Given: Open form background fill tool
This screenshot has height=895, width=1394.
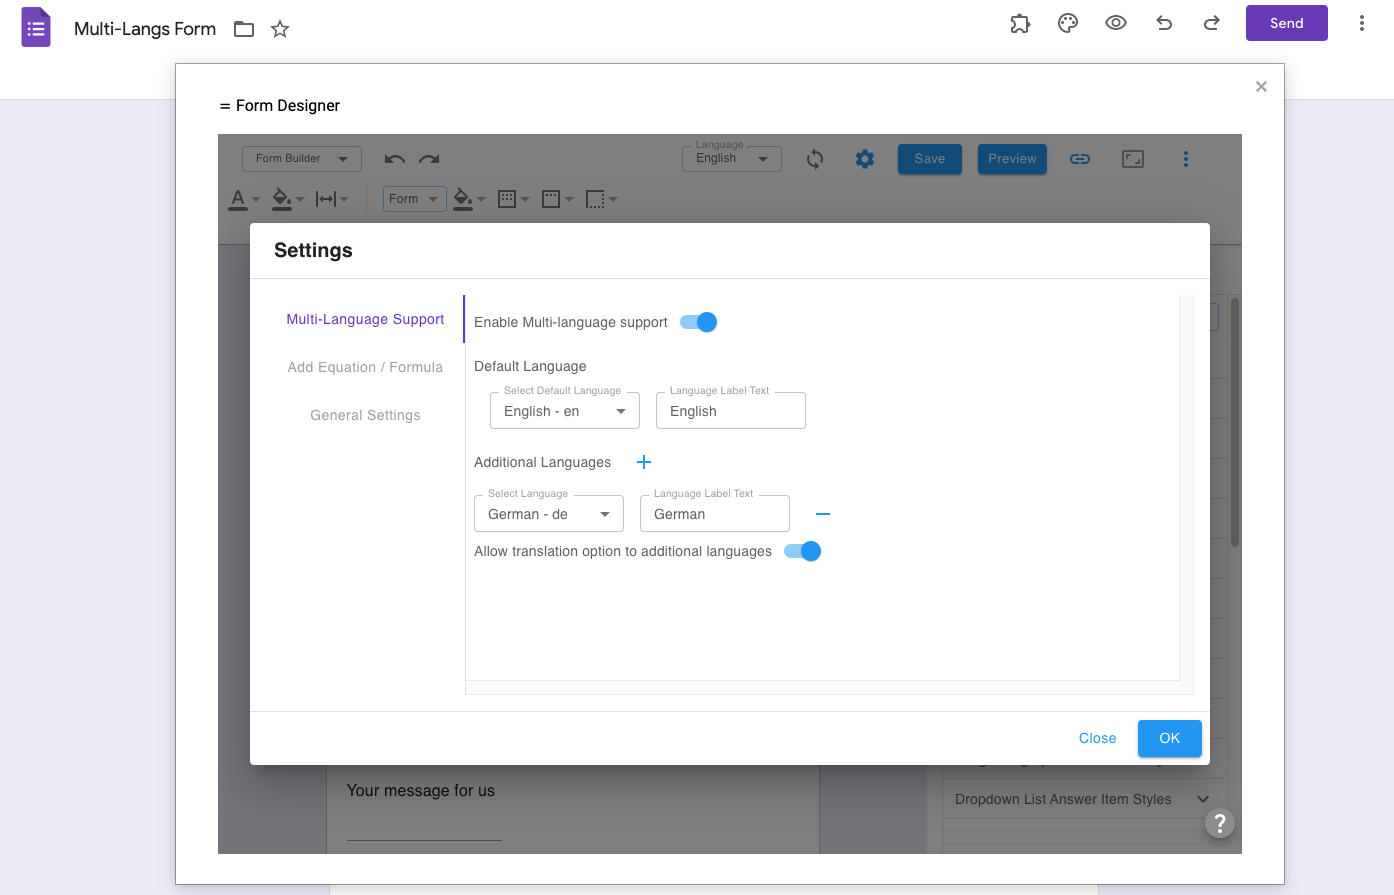Looking at the screenshot, I should coord(469,199).
